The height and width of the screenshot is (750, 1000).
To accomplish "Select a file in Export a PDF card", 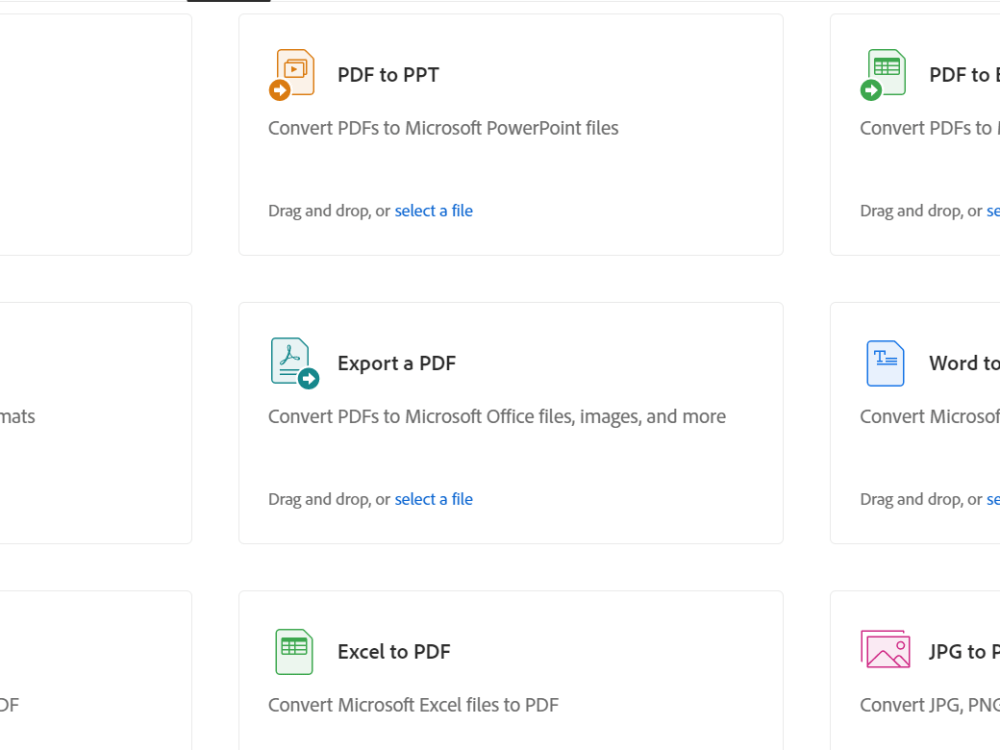I will [434, 499].
